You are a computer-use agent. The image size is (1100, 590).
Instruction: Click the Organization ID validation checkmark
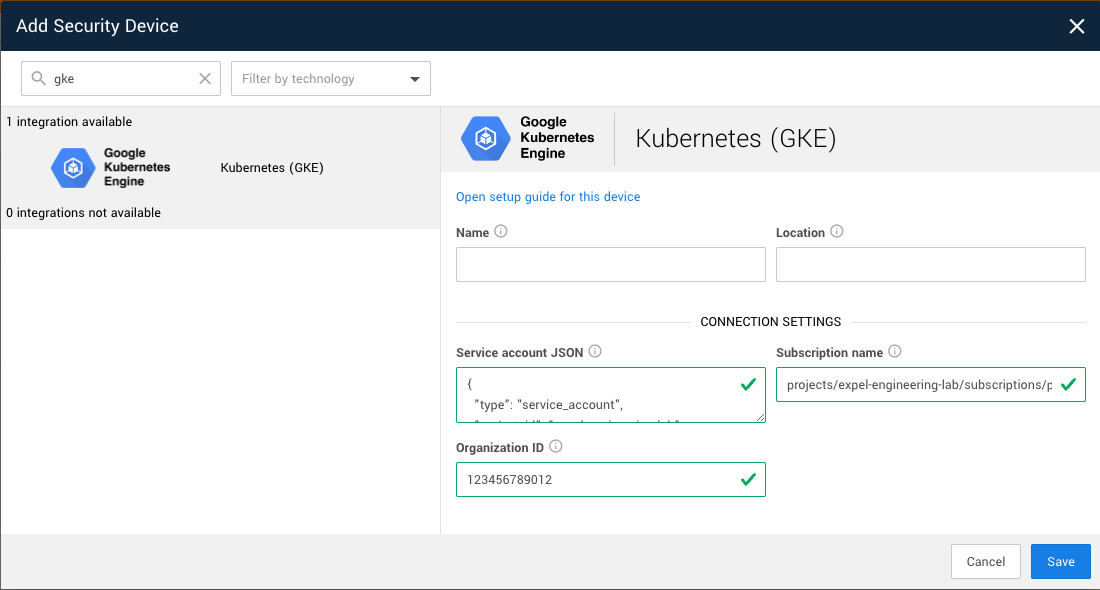point(749,480)
